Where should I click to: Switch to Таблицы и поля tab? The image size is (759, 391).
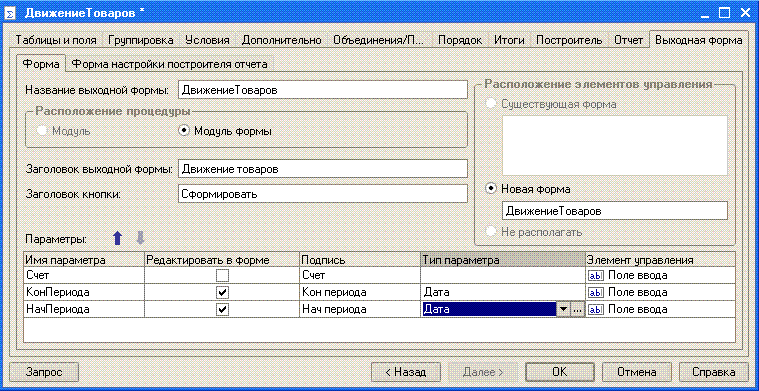[56, 40]
